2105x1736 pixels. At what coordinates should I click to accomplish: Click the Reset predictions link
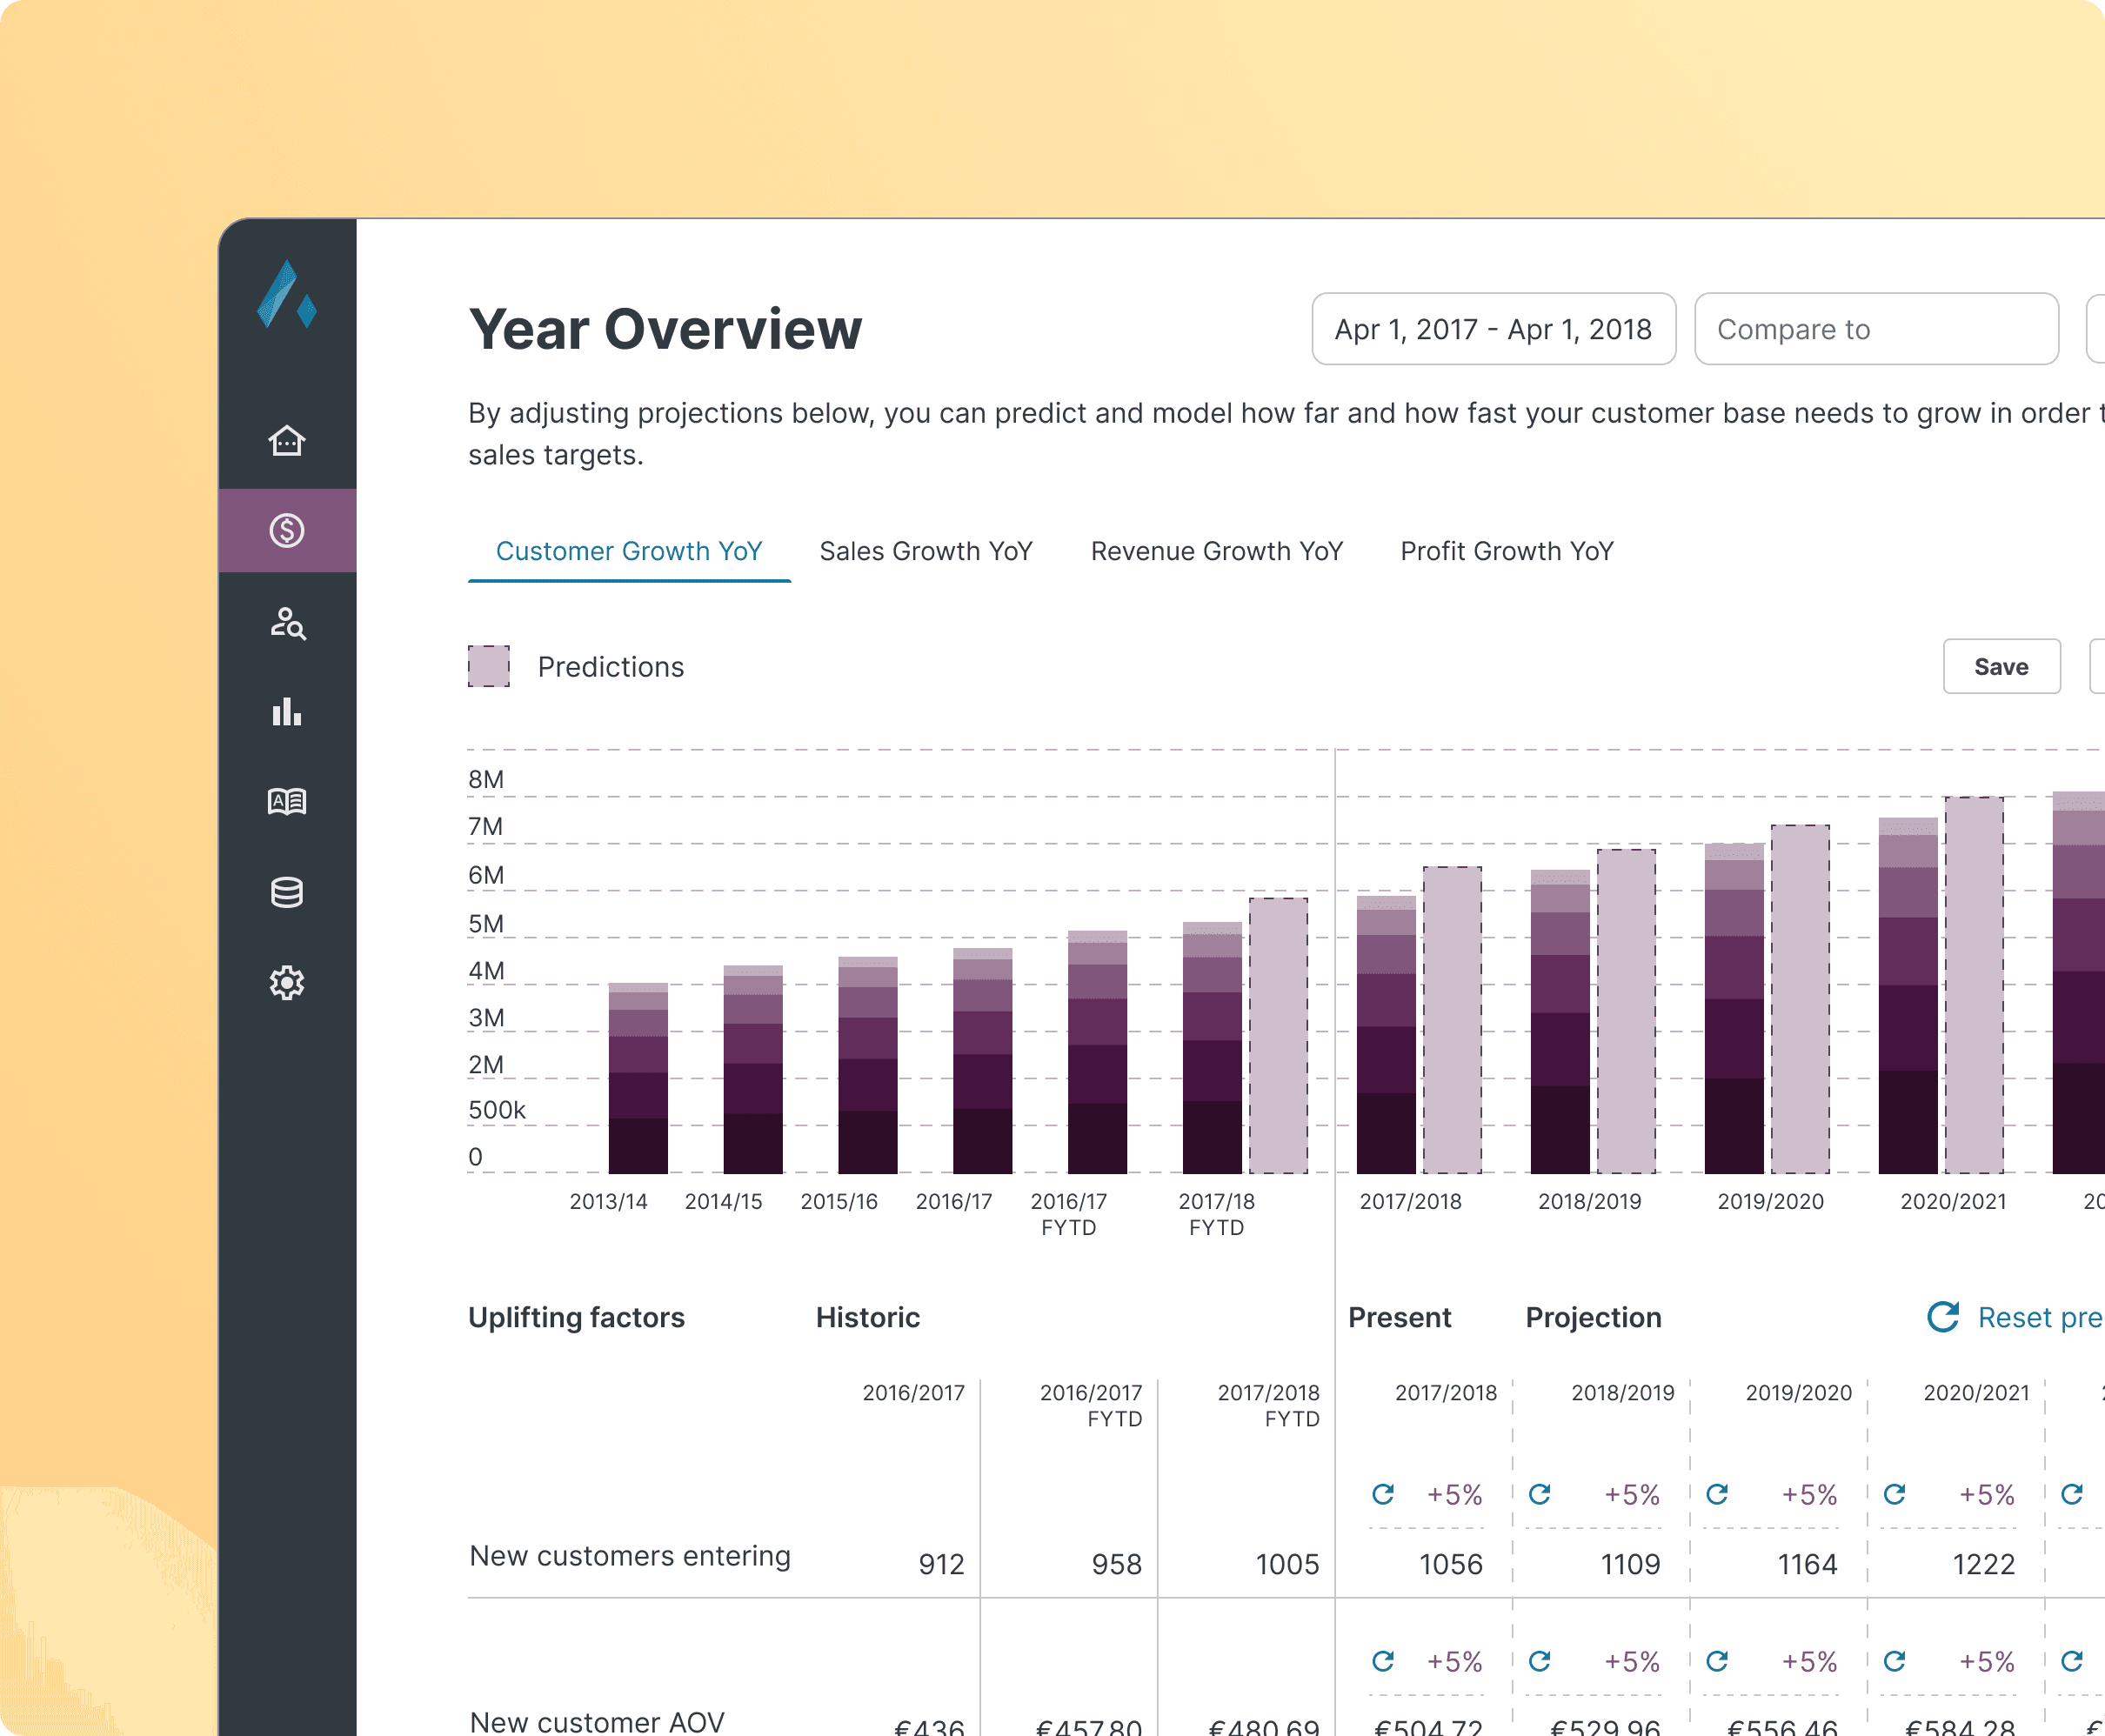point(2040,1317)
